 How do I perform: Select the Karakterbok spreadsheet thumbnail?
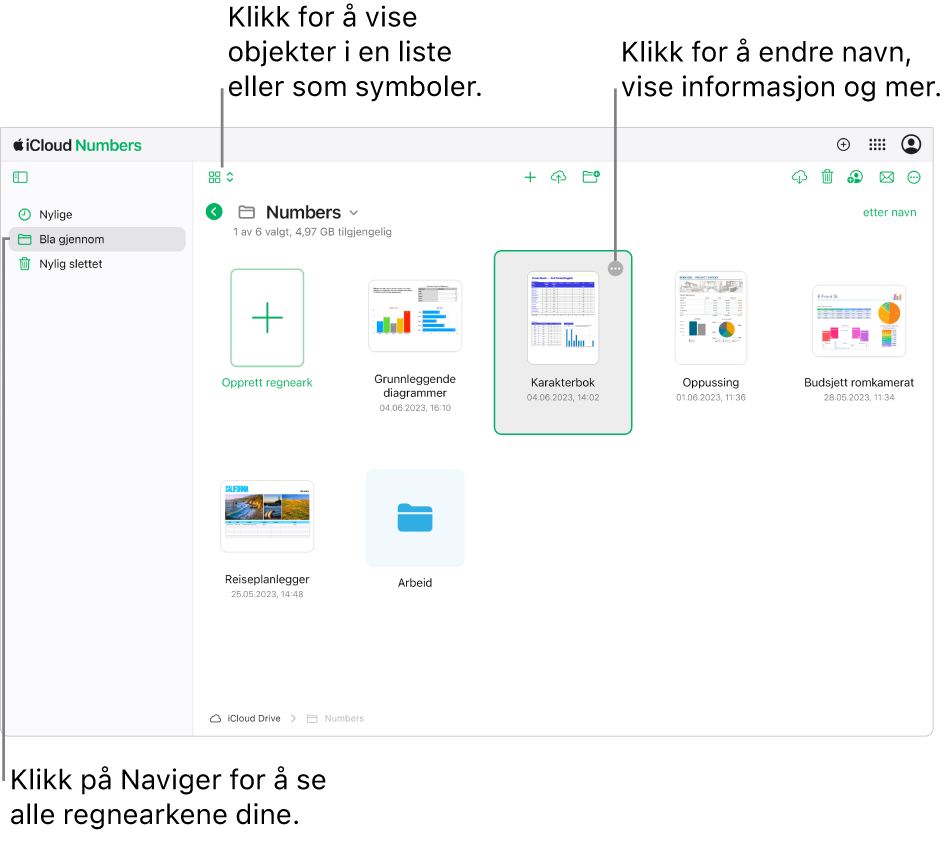coord(563,317)
